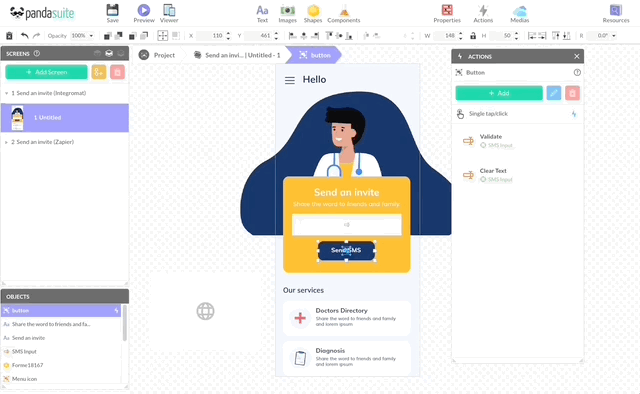
Task: Select the Single tap/click trigger row
Action: (x=518, y=114)
